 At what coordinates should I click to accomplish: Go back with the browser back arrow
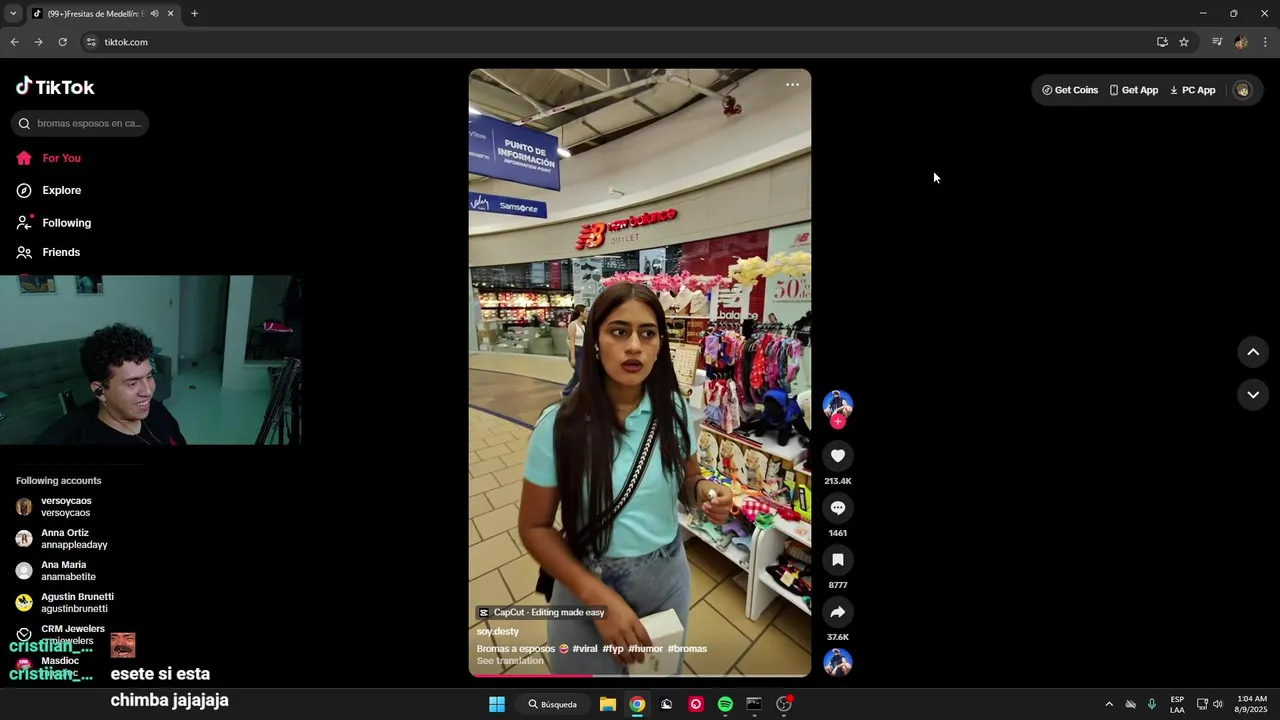pos(14,42)
